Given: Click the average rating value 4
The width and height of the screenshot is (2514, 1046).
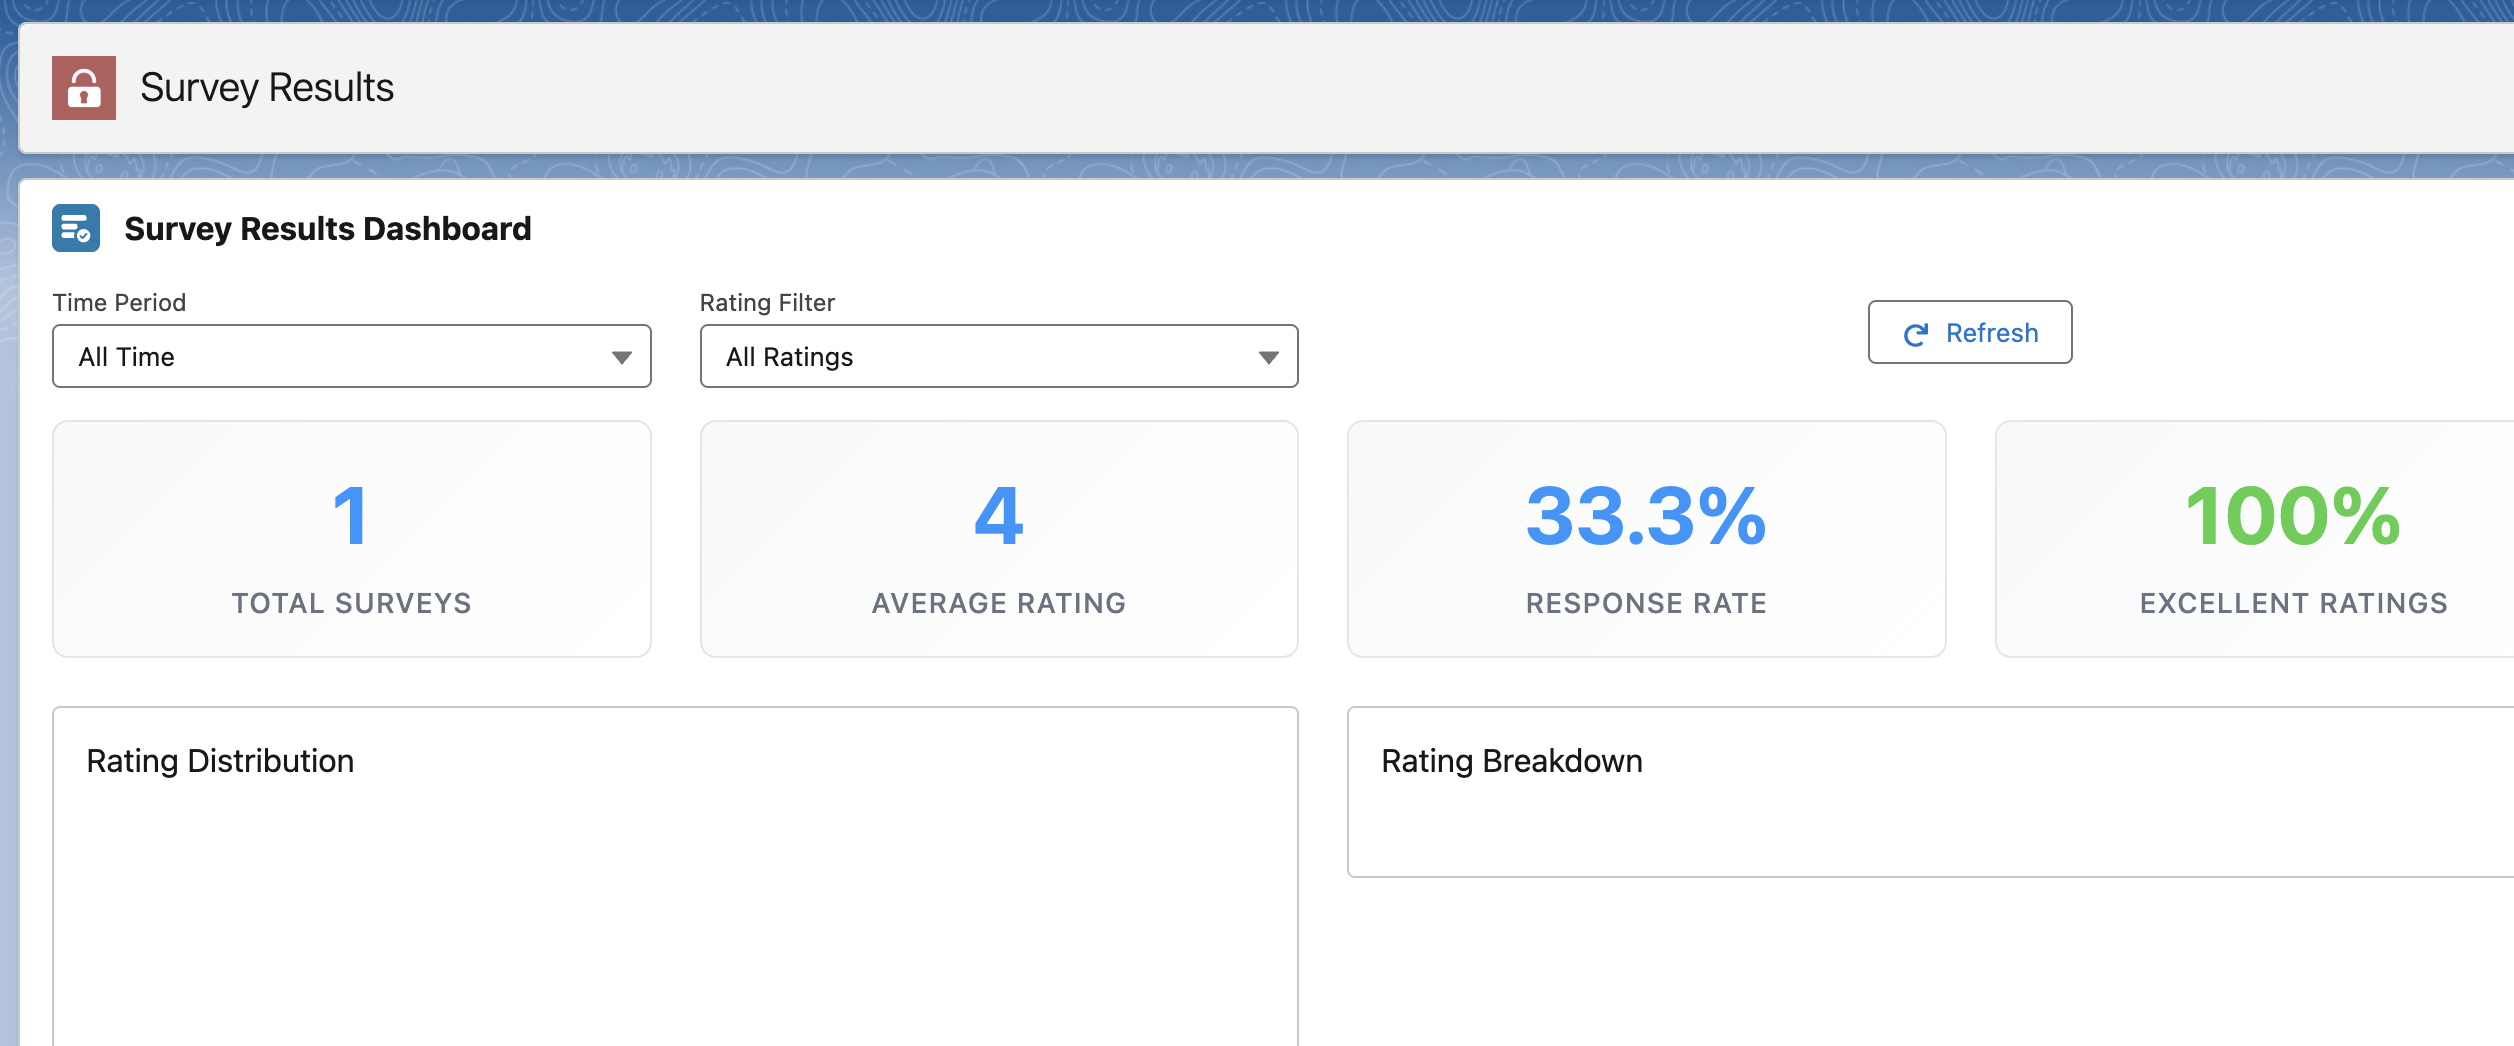Looking at the screenshot, I should point(998,516).
